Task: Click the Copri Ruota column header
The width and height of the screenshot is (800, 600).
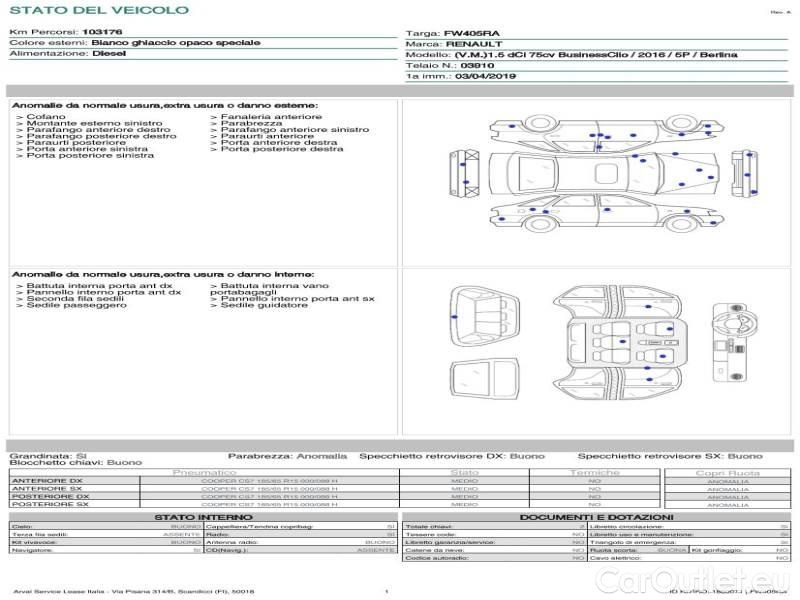Action: (x=728, y=473)
